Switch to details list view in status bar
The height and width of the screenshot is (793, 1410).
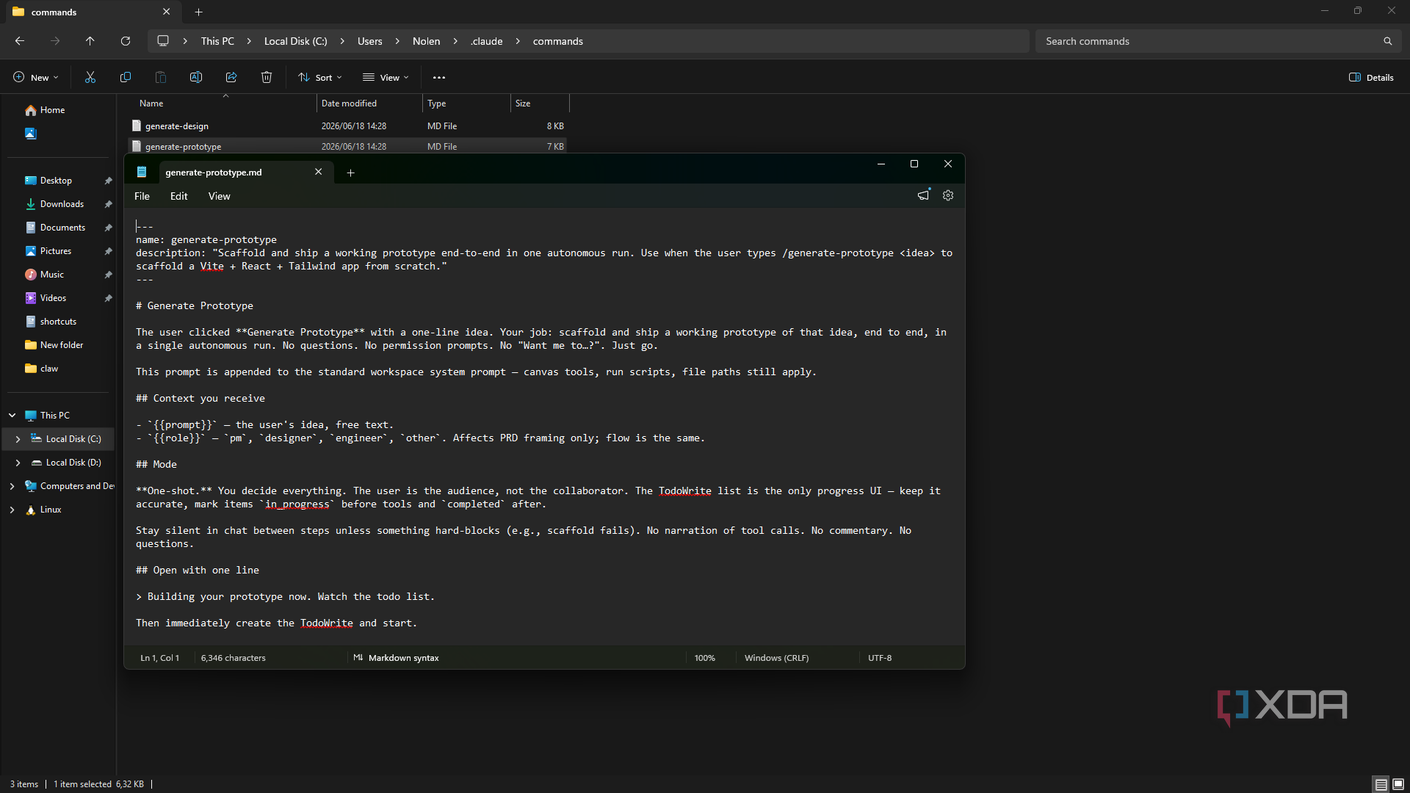coord(1381,784)
